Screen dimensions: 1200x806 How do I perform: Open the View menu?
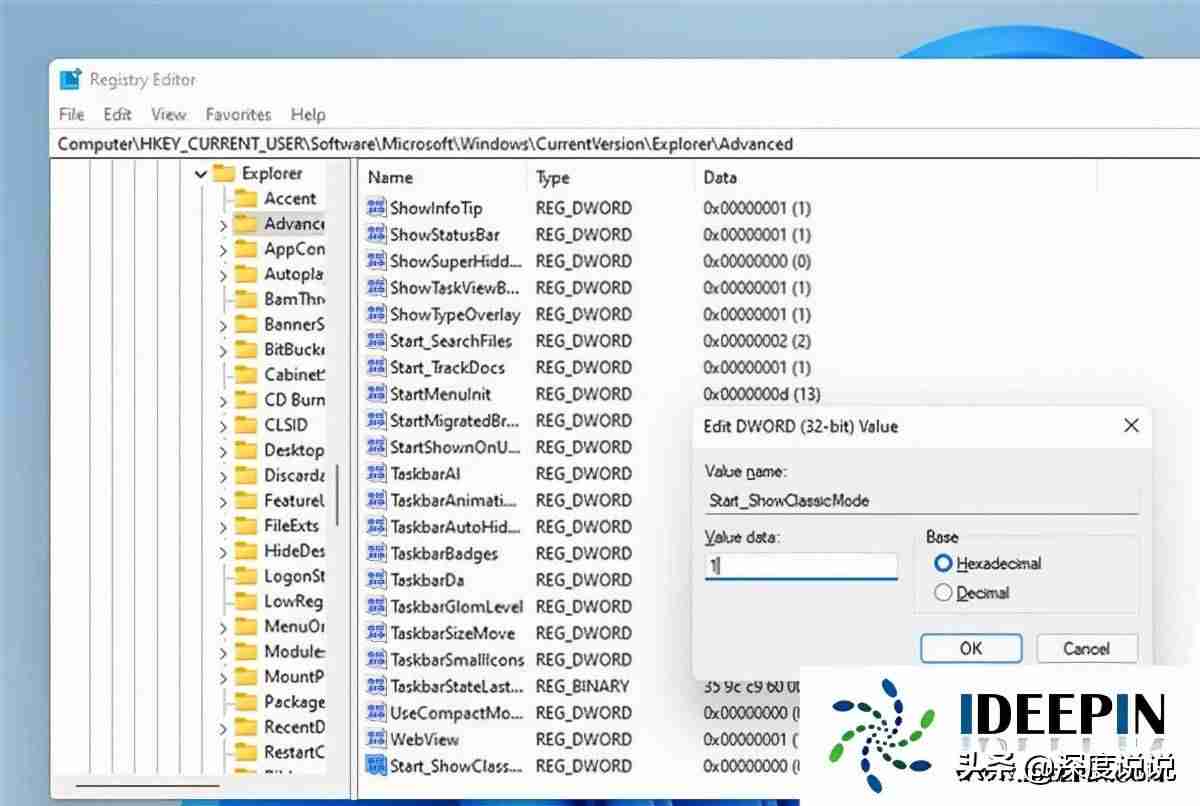click(x=169, y=114)
